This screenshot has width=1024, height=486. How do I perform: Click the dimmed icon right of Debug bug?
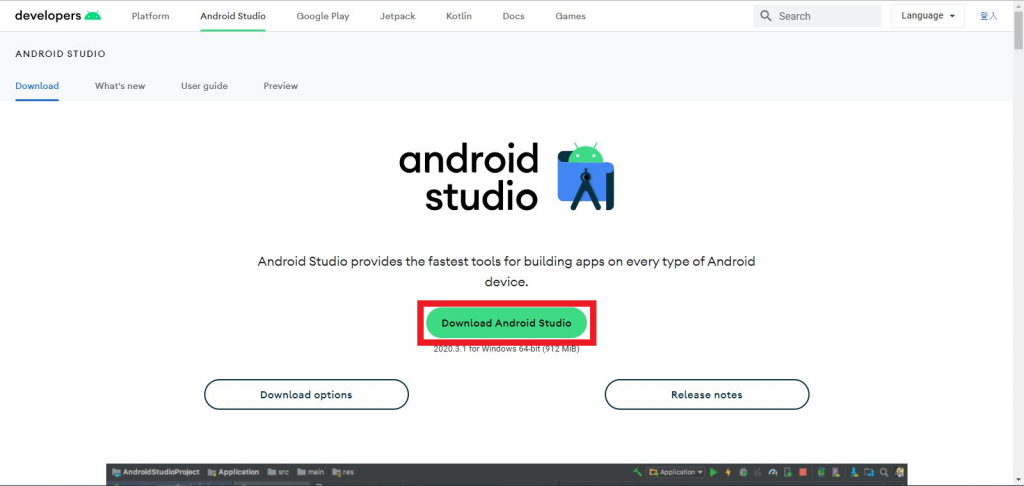(x=758, y=472)
